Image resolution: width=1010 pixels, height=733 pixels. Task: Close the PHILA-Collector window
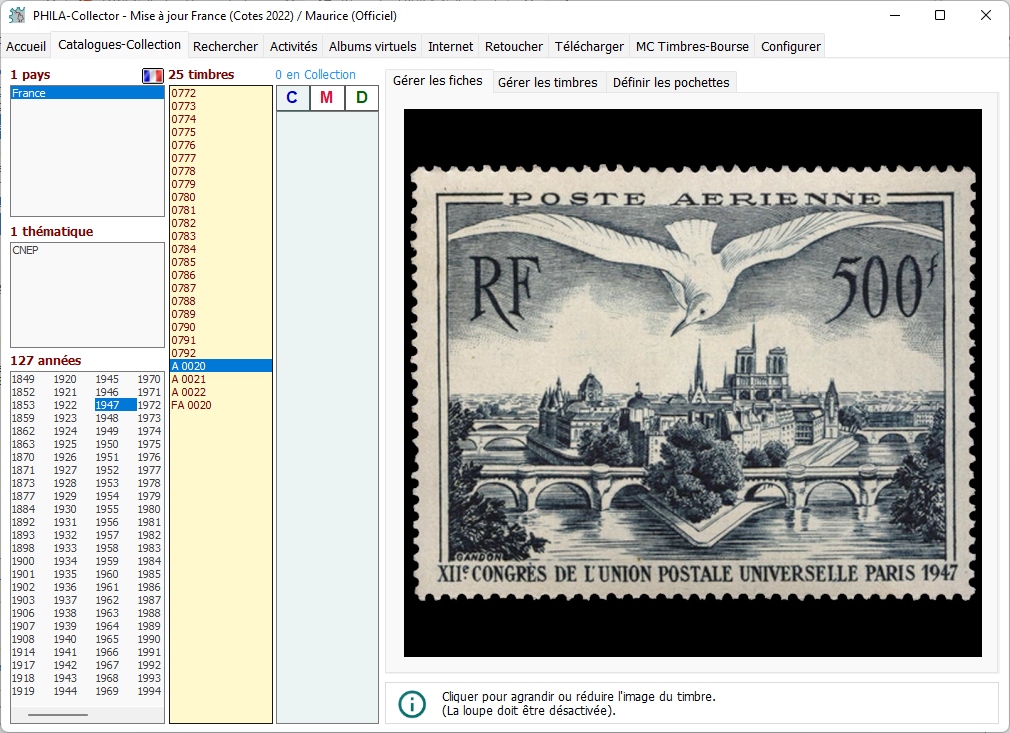(x=986, y=15)
